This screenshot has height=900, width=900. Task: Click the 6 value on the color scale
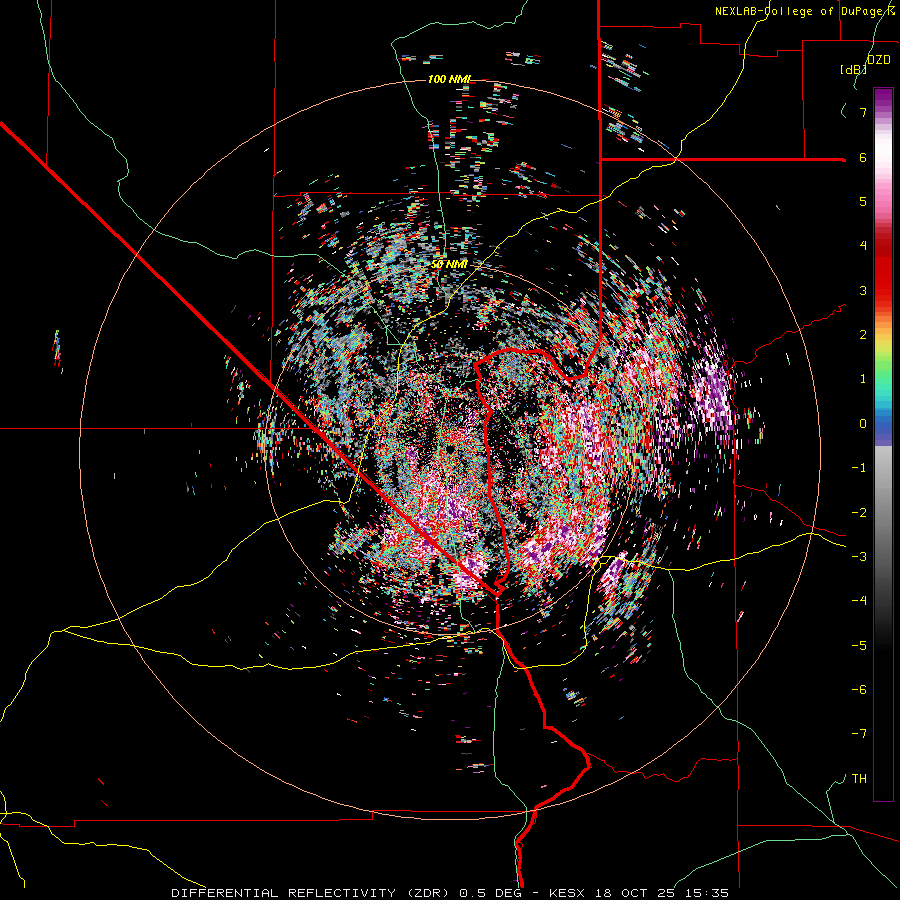863,157
